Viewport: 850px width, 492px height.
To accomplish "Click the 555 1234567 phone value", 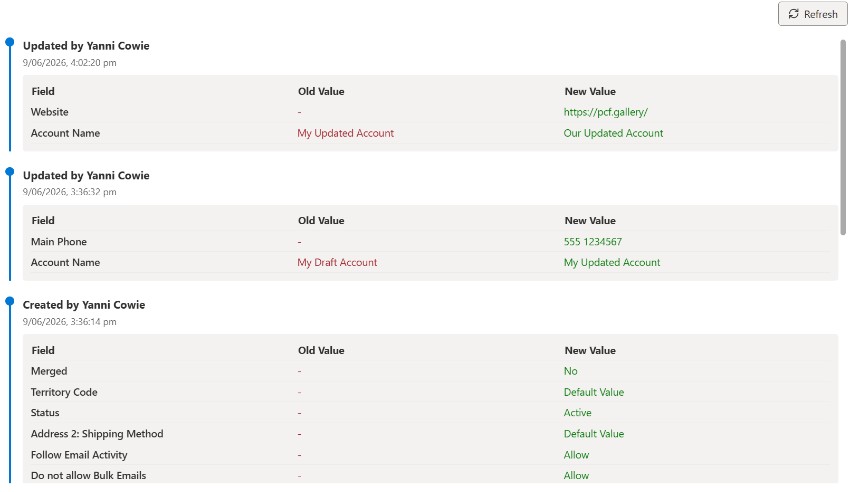I will pos(593,242).
